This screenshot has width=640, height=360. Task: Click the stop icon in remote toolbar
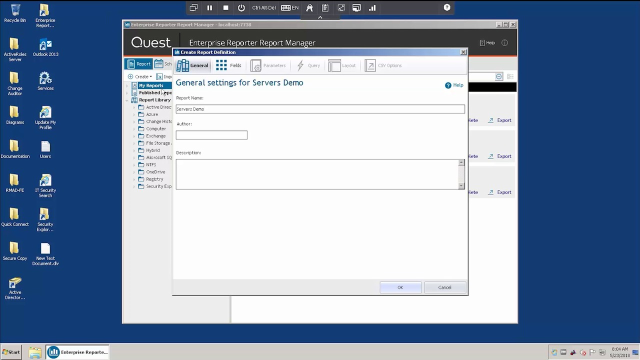click(225, 8)
